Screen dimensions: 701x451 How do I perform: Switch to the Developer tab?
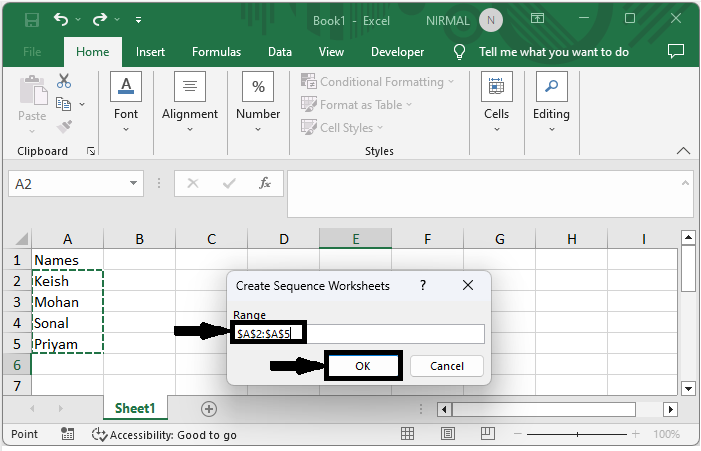(397, 52)
